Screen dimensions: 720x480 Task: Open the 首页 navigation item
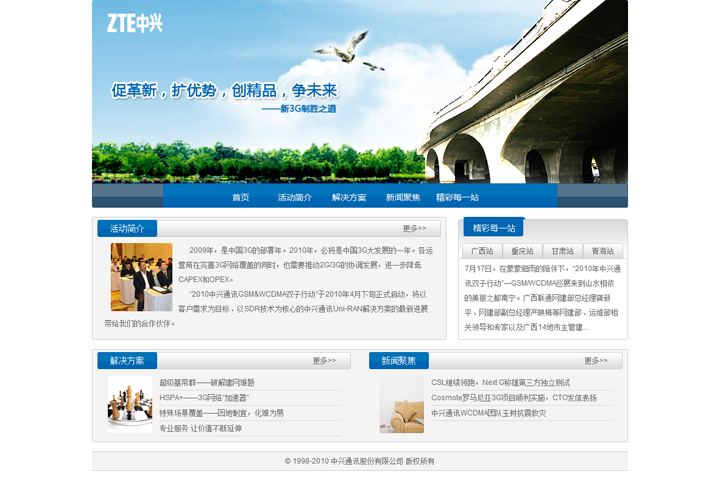[x=241, y=198]
